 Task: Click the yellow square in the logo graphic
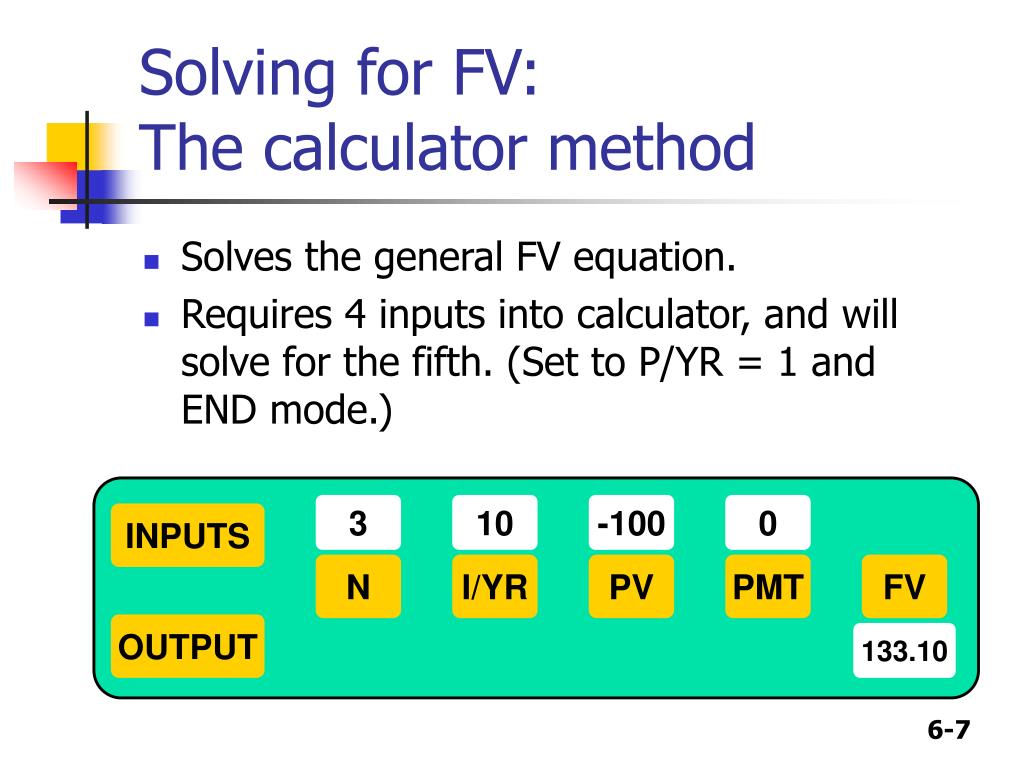pos(66,144)
